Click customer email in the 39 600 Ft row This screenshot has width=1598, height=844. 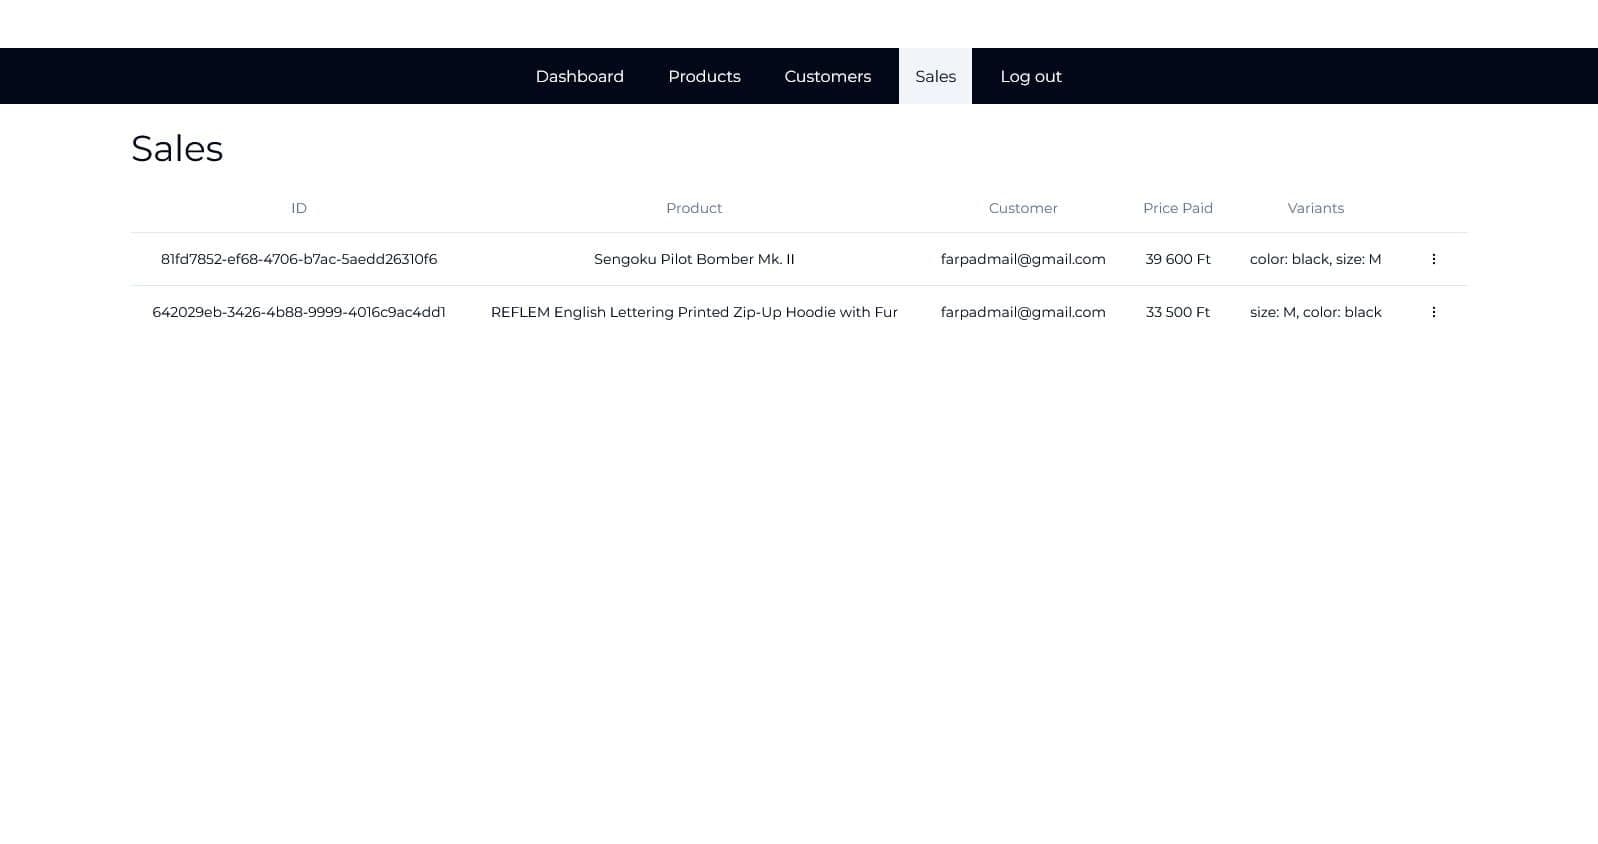[x=1022, y=259]
